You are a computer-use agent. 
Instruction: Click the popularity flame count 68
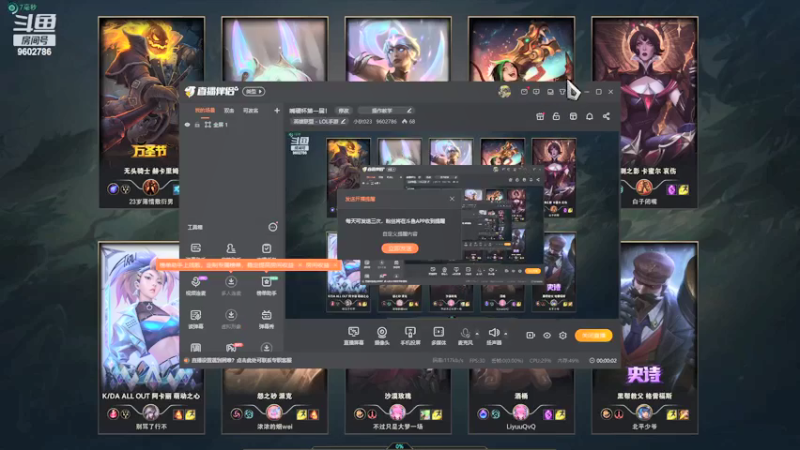tap(408, 121)
